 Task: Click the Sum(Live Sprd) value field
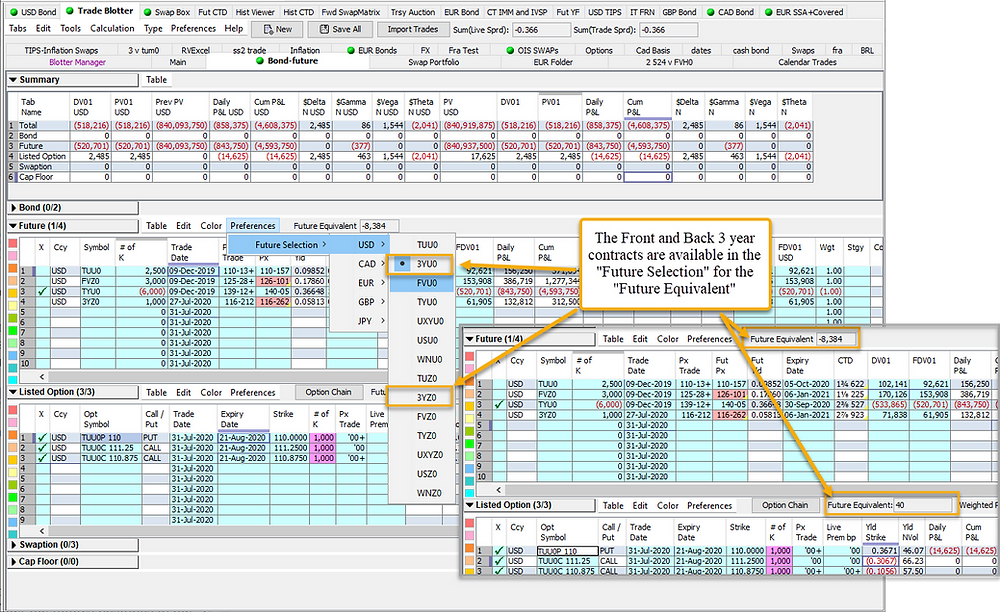coord(541,30)
